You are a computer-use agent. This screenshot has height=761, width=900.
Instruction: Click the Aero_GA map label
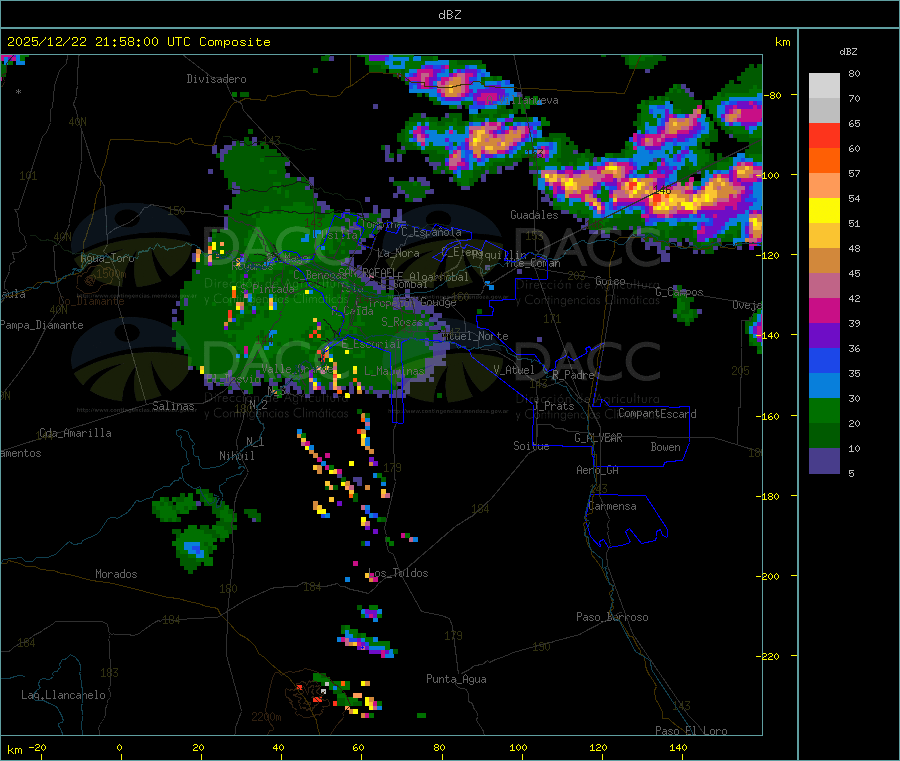click(597, 470)
